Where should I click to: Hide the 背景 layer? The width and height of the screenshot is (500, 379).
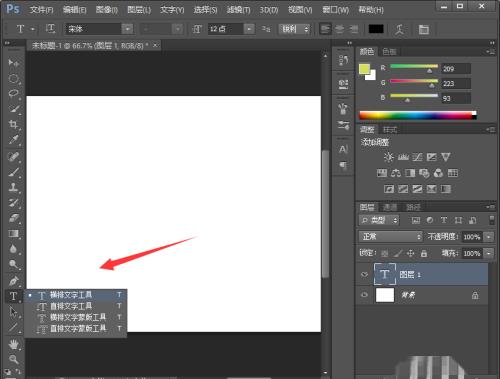(364, 295)
